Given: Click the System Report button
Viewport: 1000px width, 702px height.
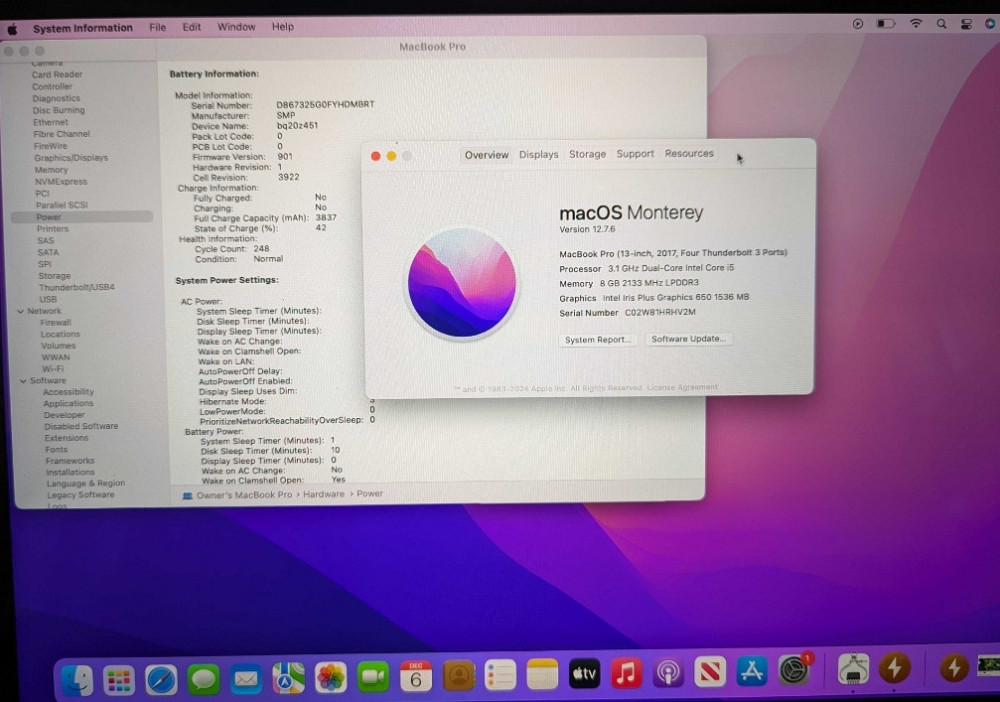Looking at the screenshot, I should click(x=596, y=339).
